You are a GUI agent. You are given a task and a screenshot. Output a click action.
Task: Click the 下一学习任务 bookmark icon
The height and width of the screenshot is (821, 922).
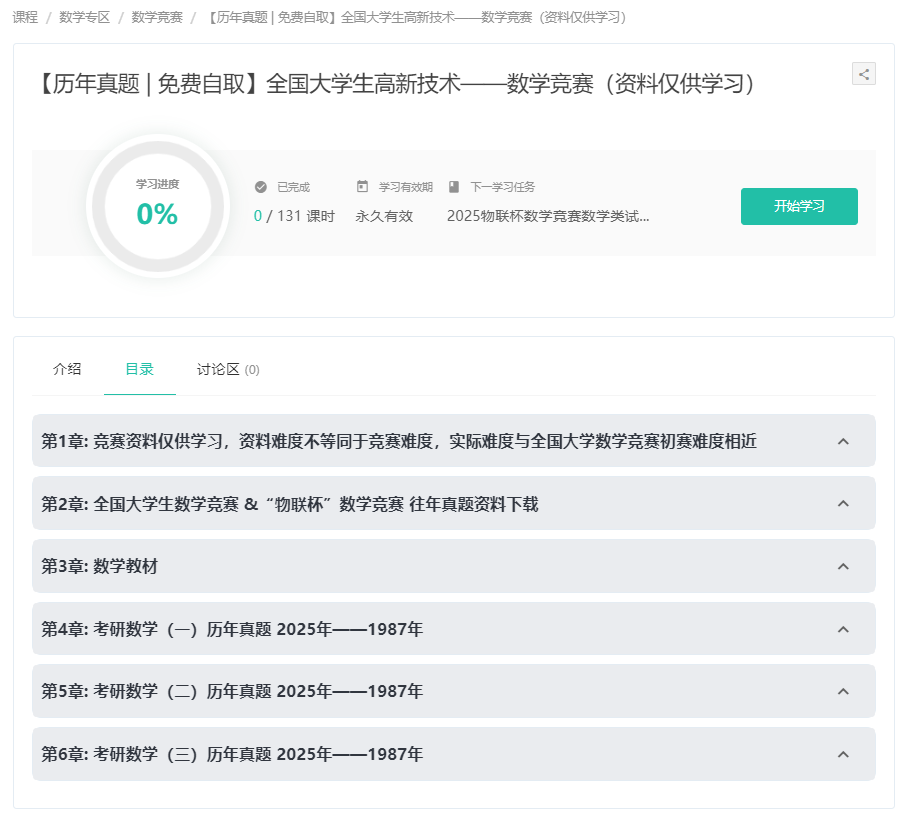pos(454,187)
